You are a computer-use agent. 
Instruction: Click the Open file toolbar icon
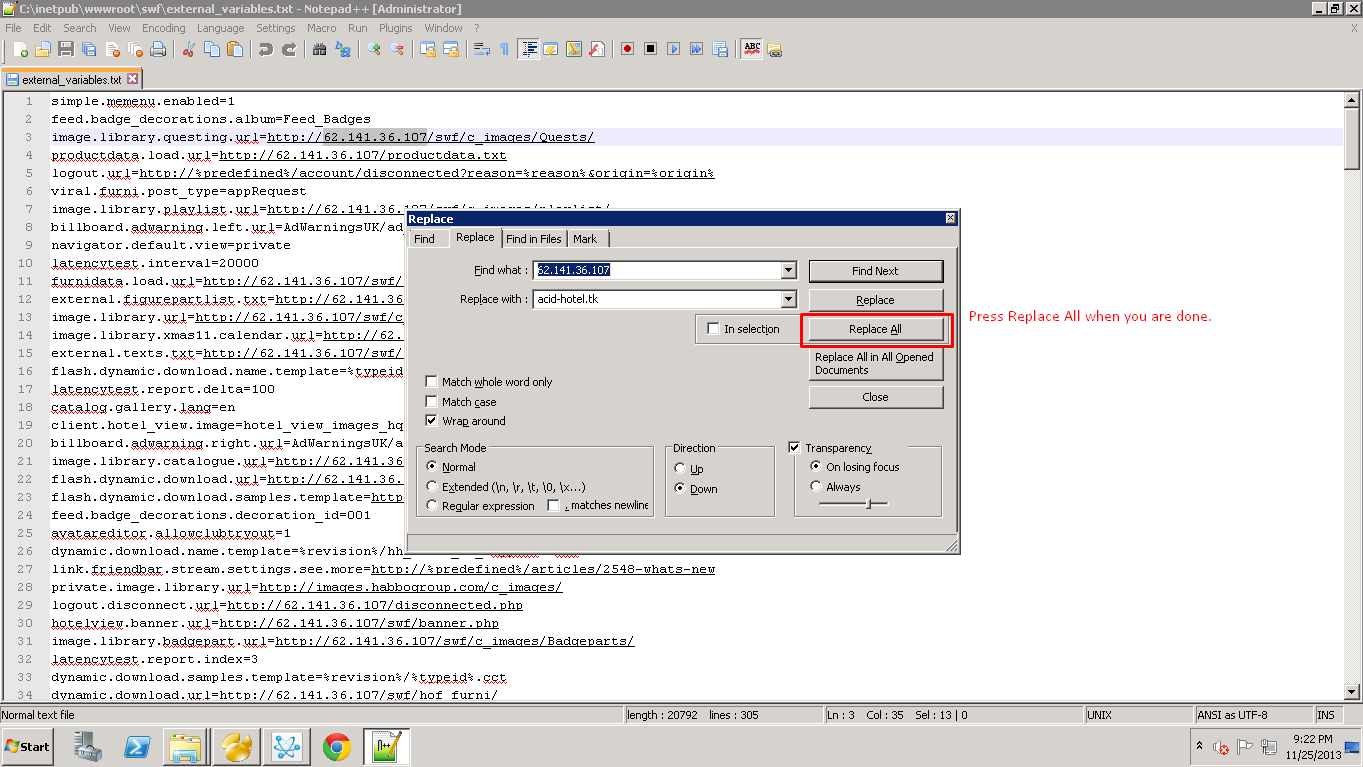point(43,49)
